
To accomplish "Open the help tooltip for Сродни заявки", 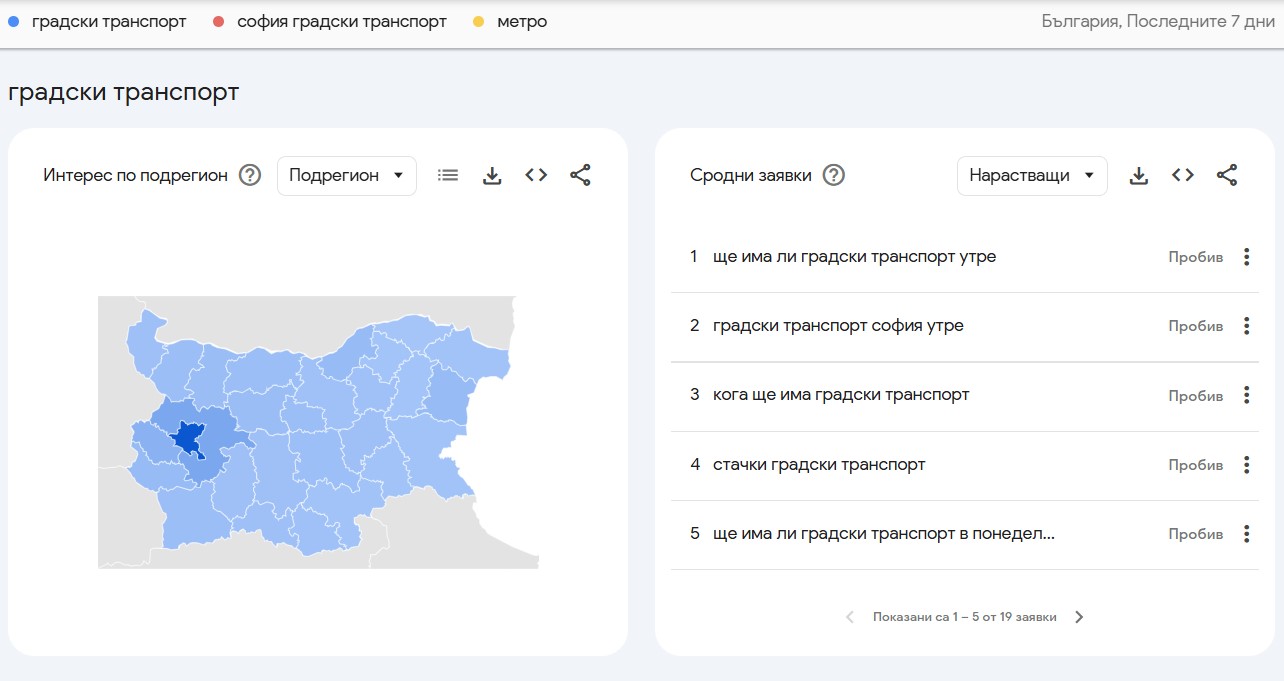I will (x=833, y=174).
